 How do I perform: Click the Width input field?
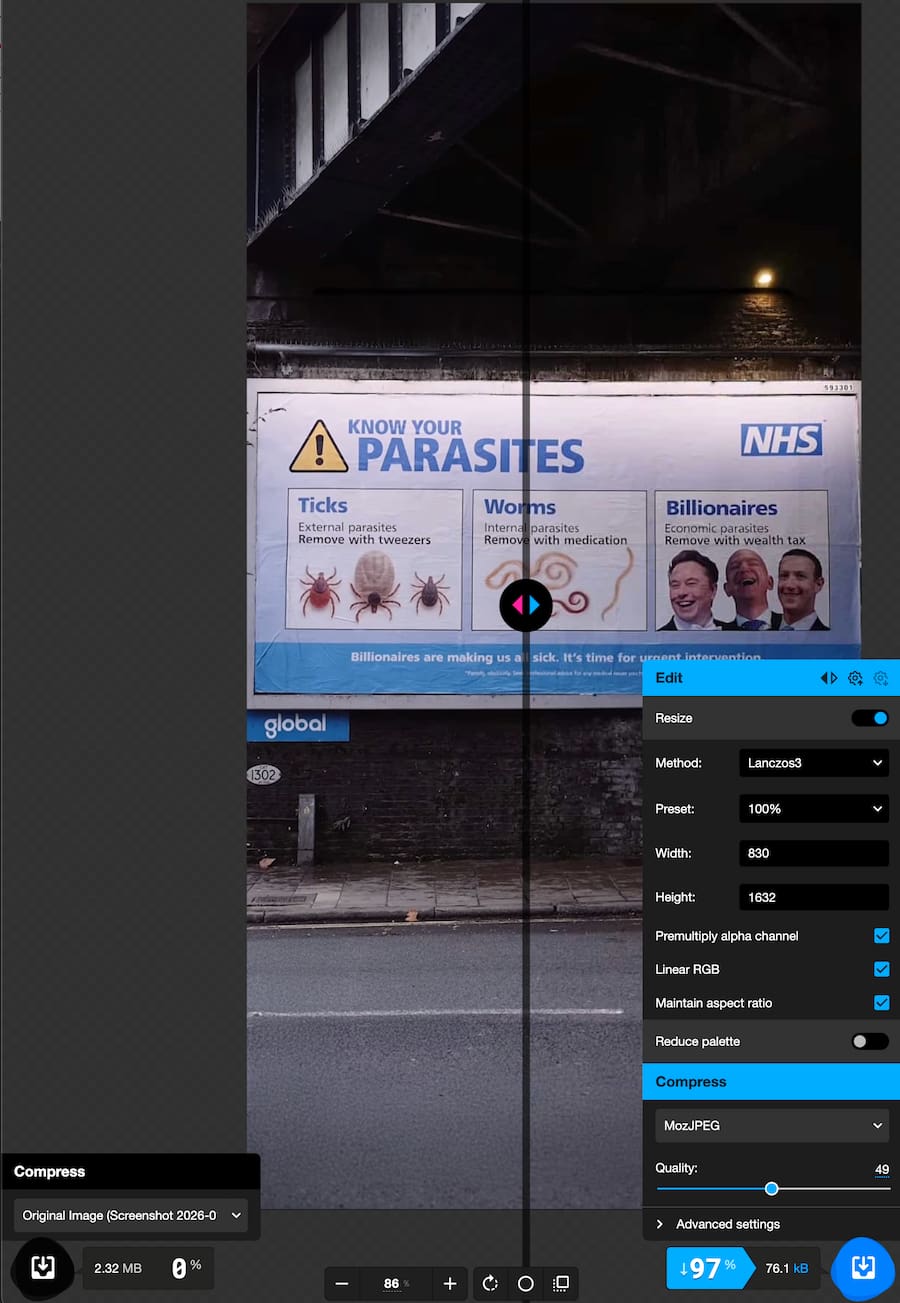click(x=813, y=853)
